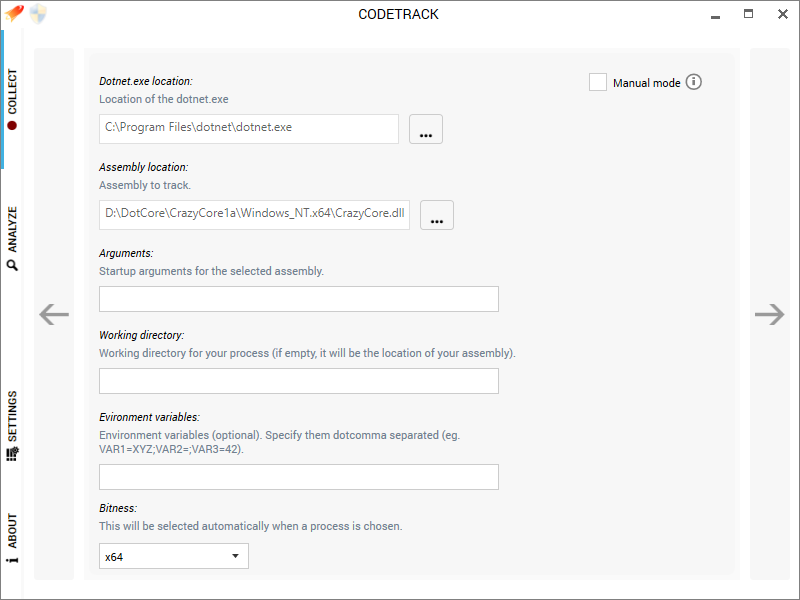Open the About tab
Screen dimensions: 800x600
(12, 538)
